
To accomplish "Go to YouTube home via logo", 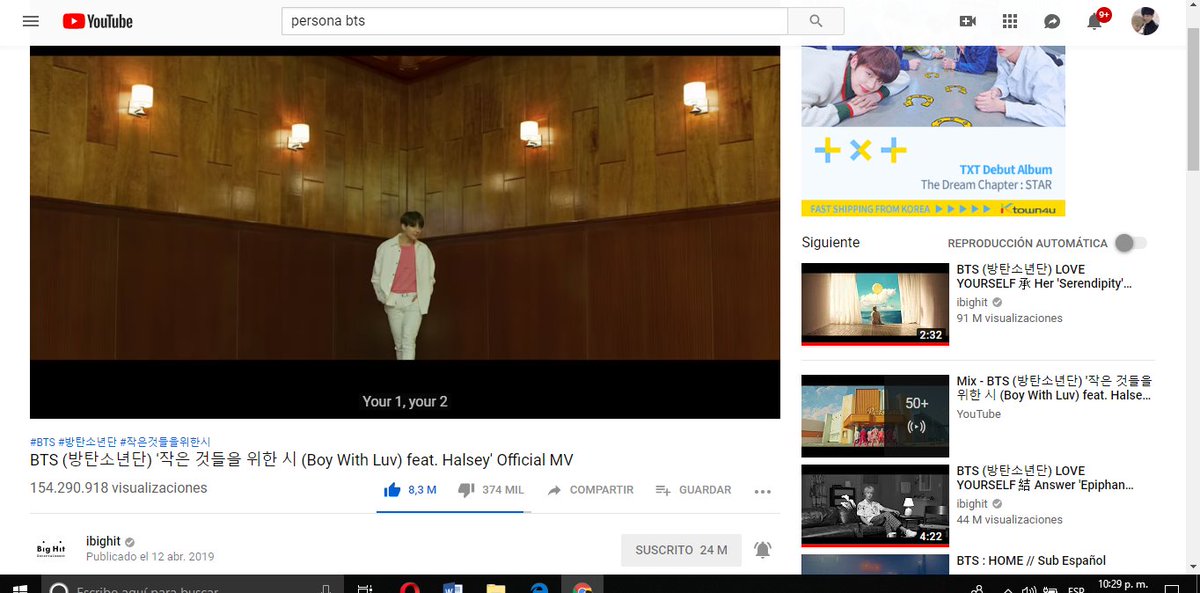I will pyautogui.click(x=97, y=21).
